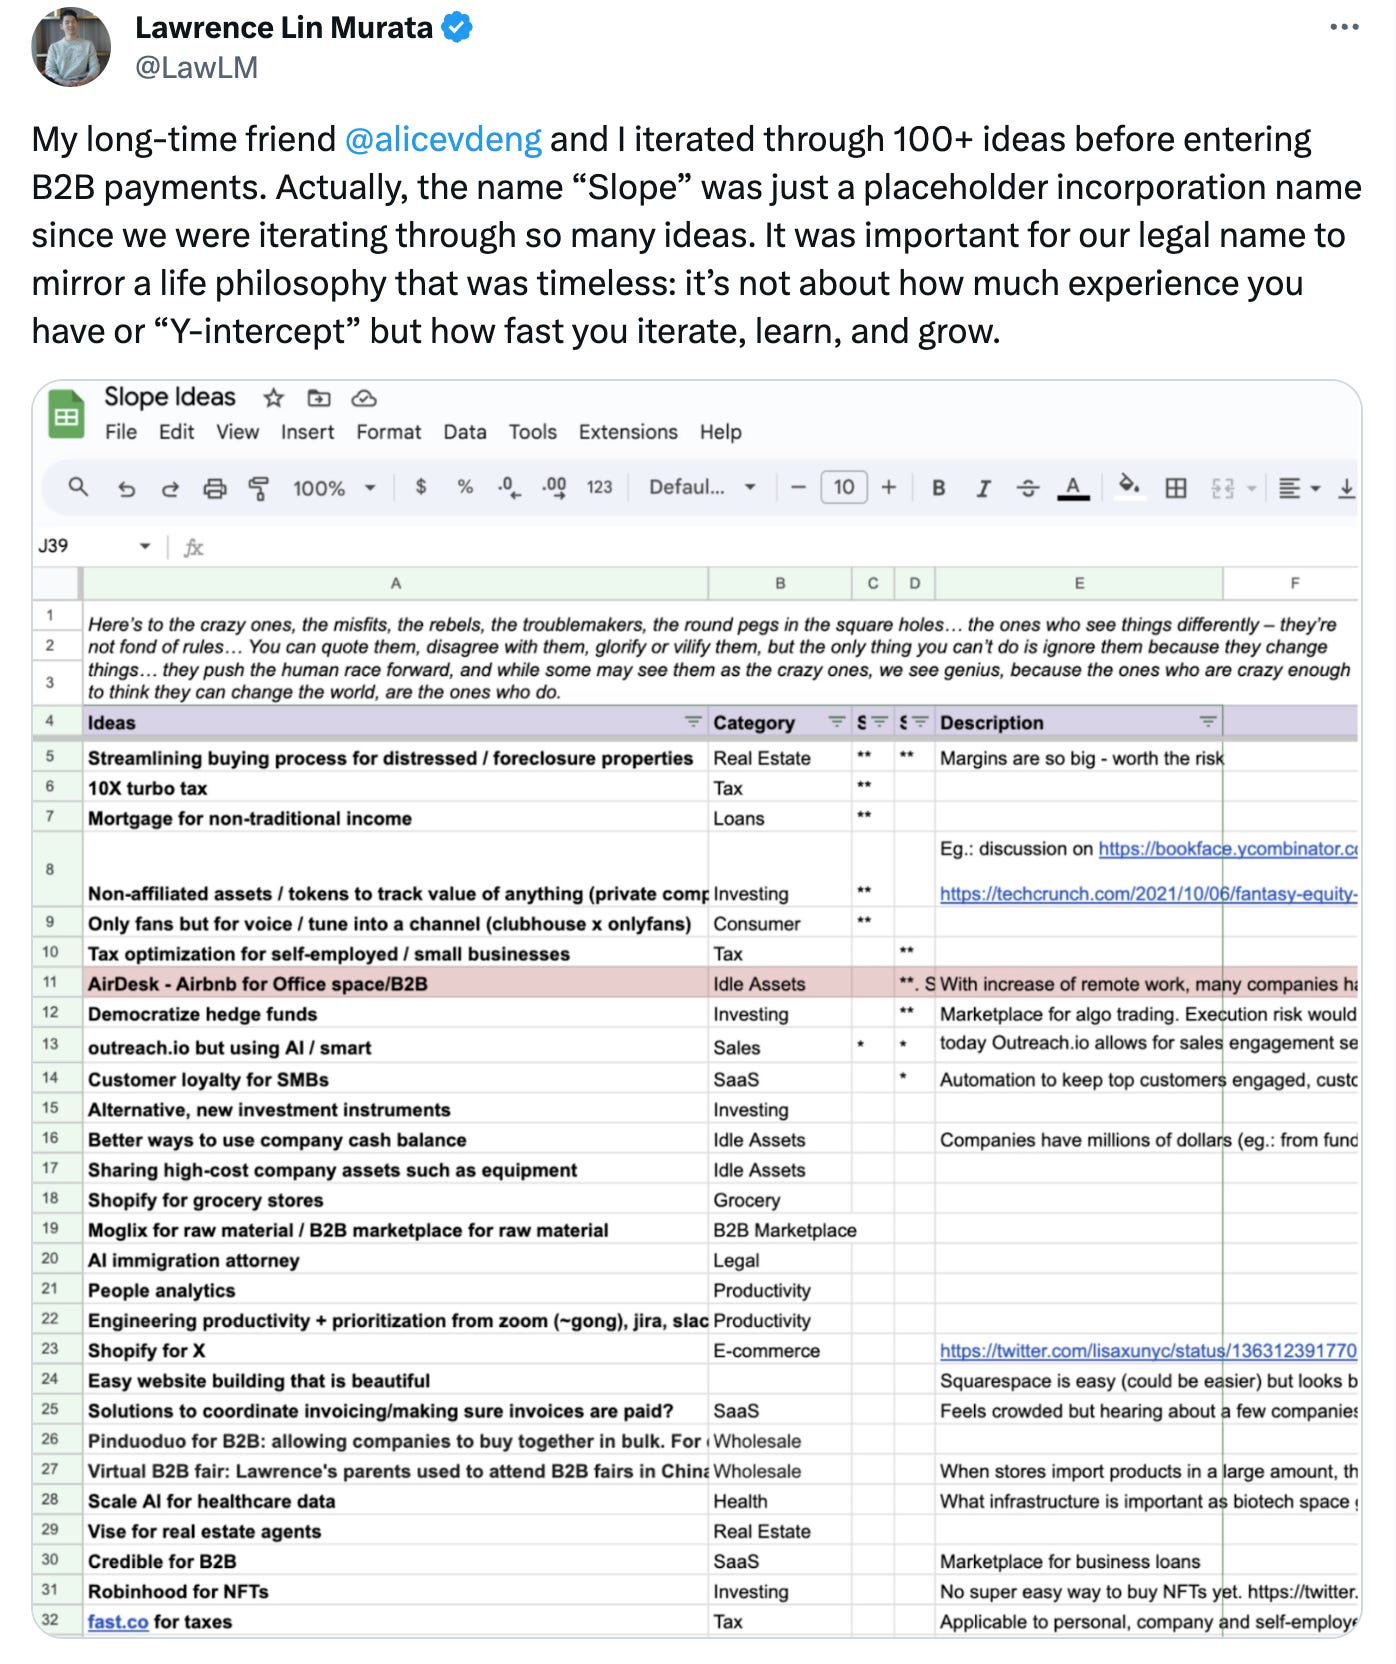
Task: Click the search menus magnifier icon
Action: pyautogui.click(x=78, y=487)
